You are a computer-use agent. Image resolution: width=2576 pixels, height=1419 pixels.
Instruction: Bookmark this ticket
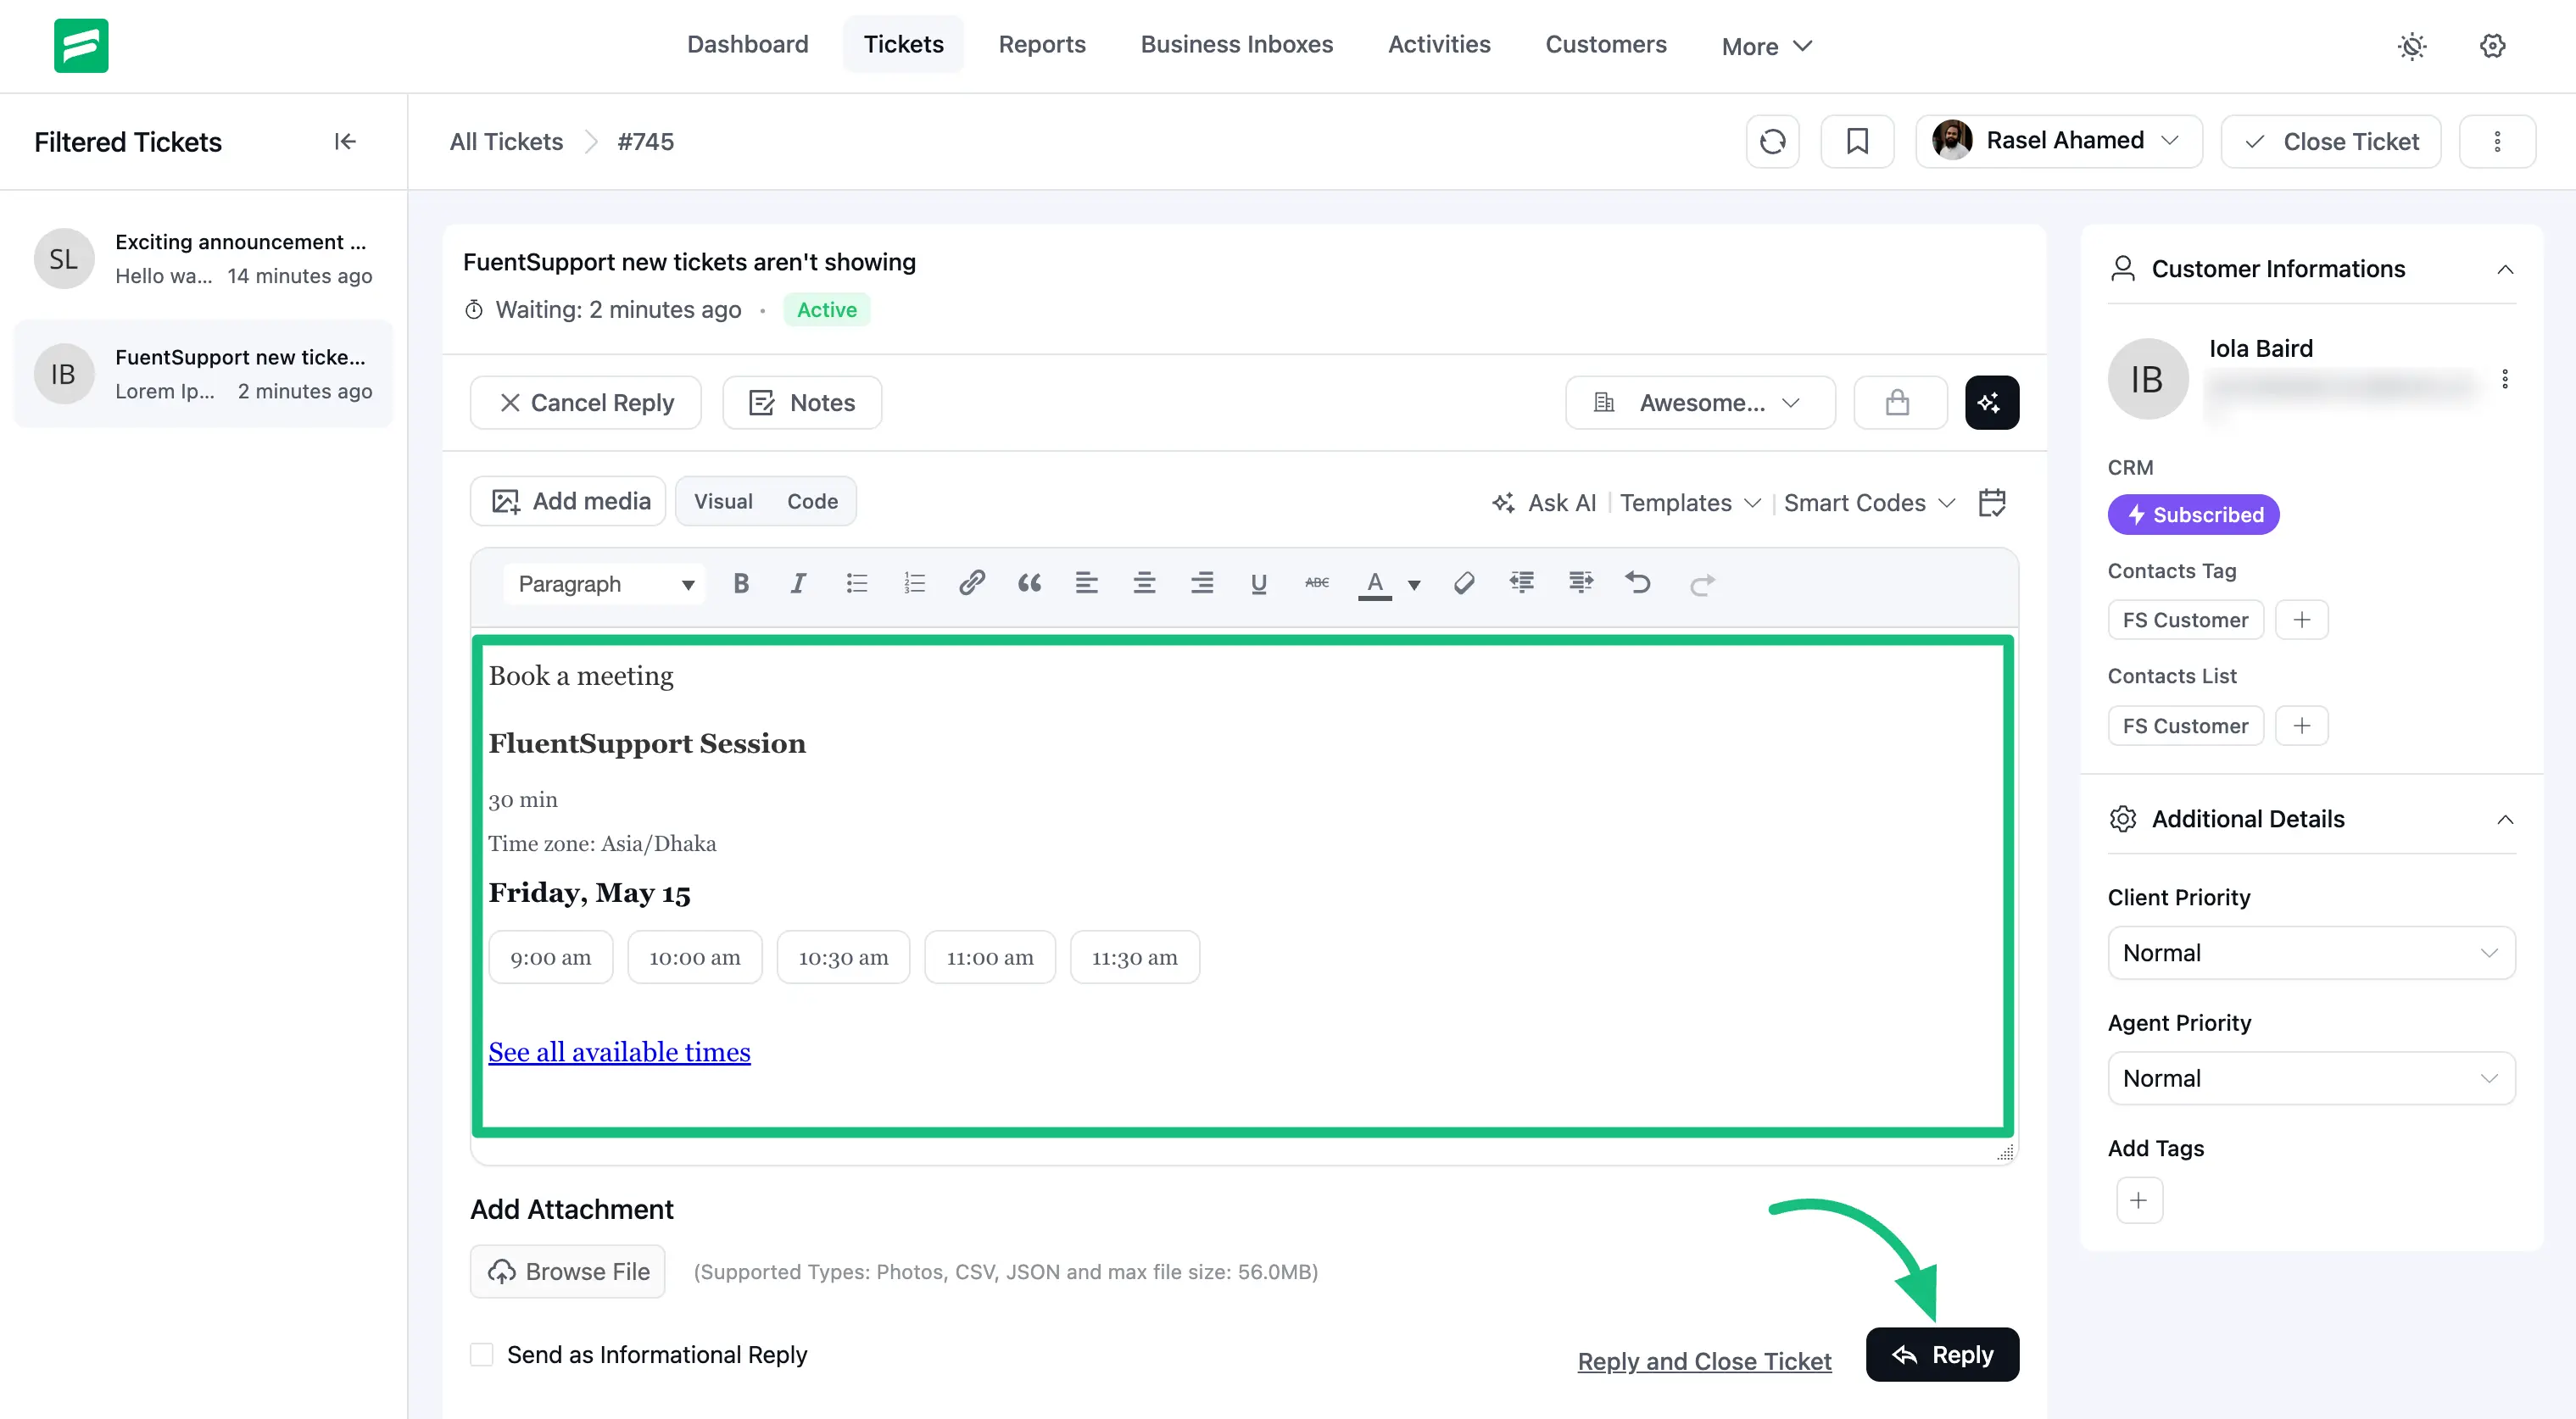(1857, 142)
